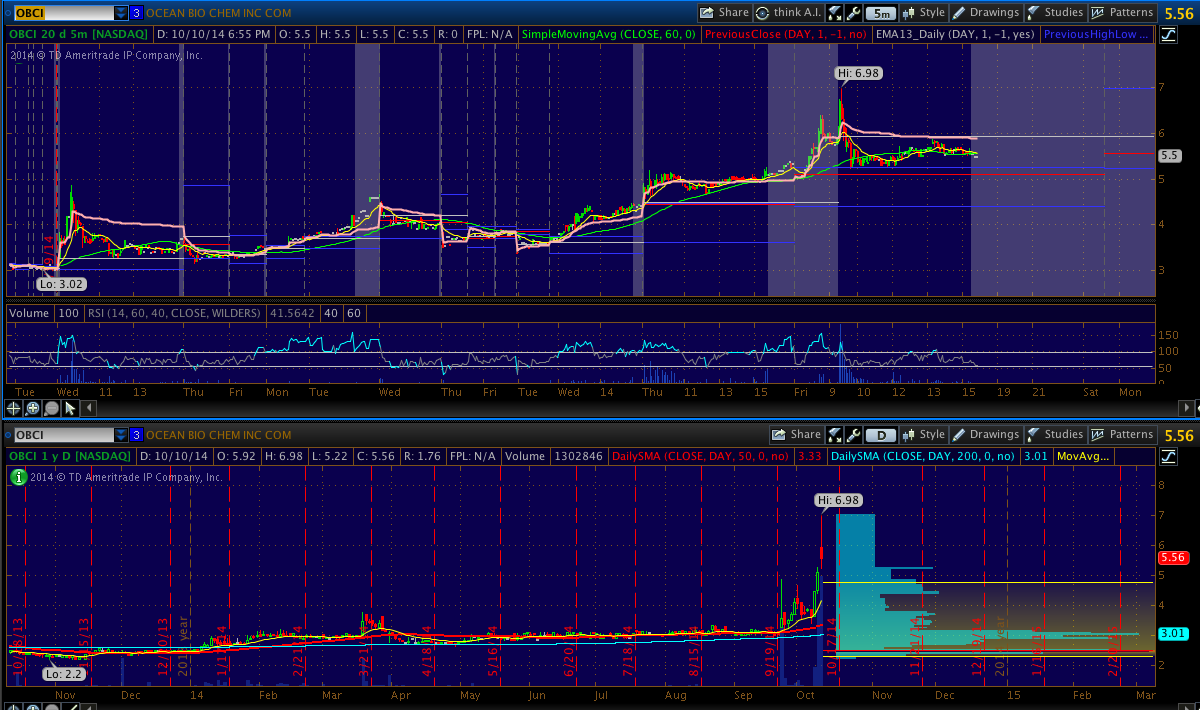Click Share on the upper chart
This screenshot has height=710, width=1200.
click(x=725, y=13)
